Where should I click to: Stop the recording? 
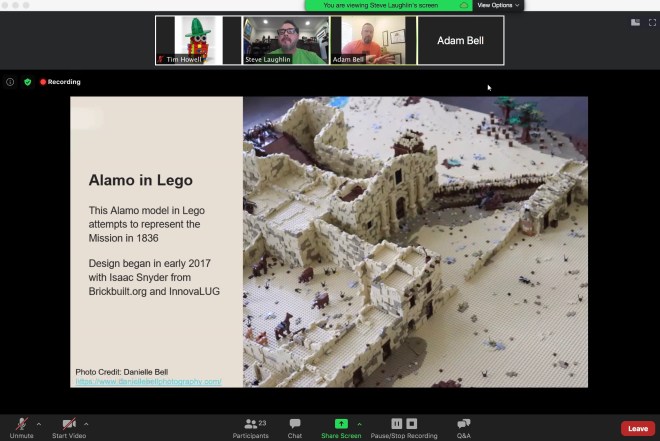tap(411, 423)
